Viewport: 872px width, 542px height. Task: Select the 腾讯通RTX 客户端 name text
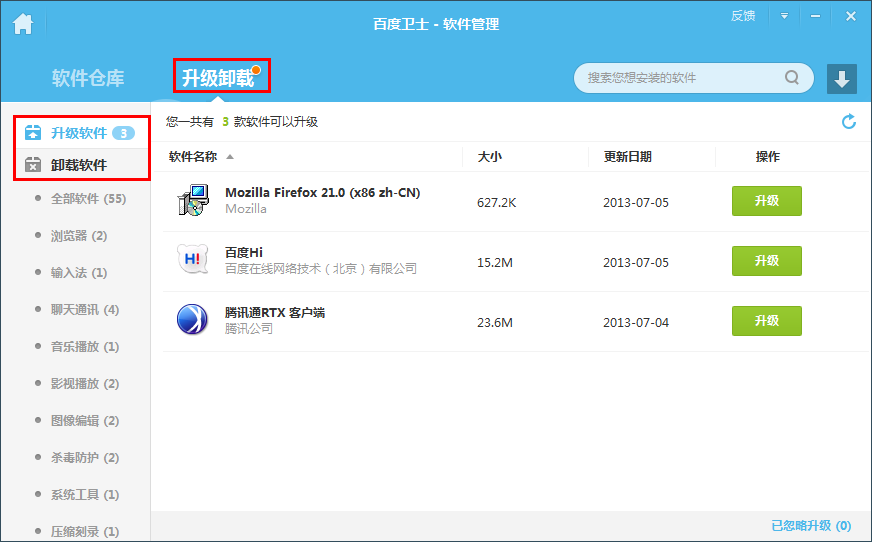(275, 312)
